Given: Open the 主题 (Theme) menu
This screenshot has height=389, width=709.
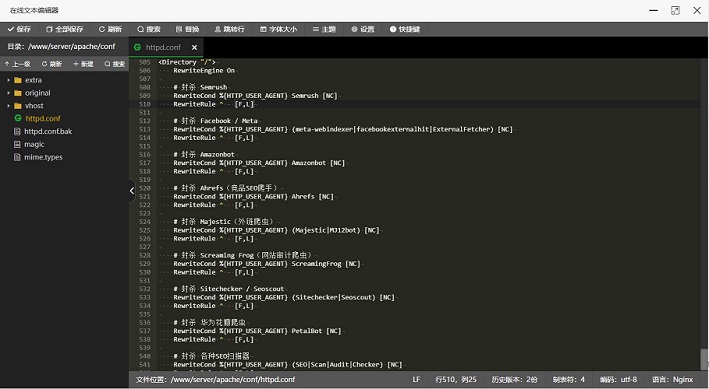Looking at the screenshot, I should pyautogui.click(x=324, y=29).
